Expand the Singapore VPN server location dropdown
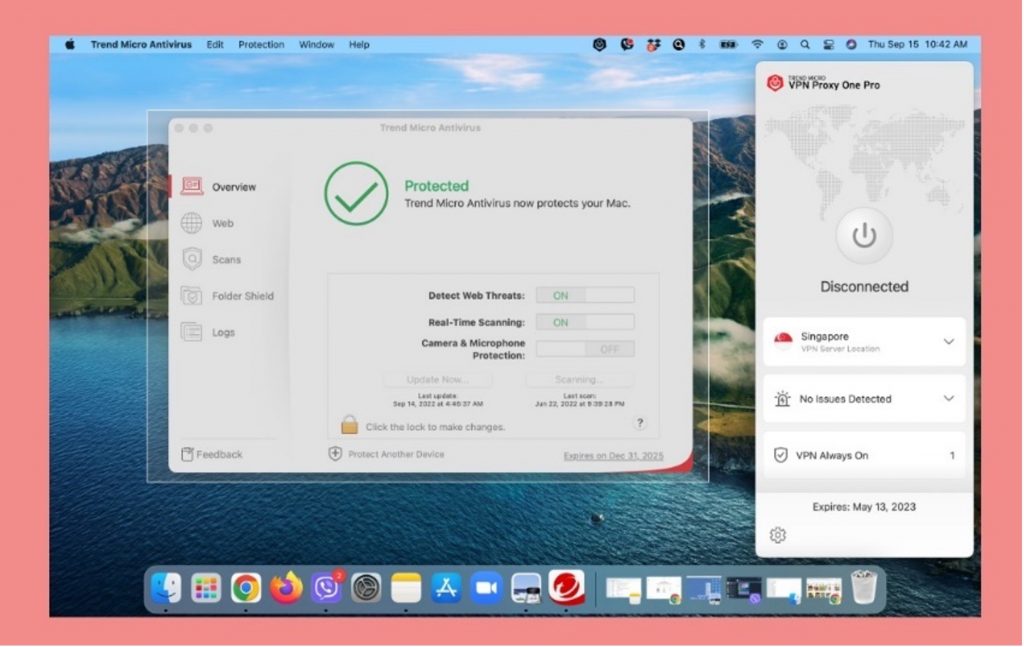This screenshot has height=647, width=1024. pyautogui.click(x=949, y=342)
